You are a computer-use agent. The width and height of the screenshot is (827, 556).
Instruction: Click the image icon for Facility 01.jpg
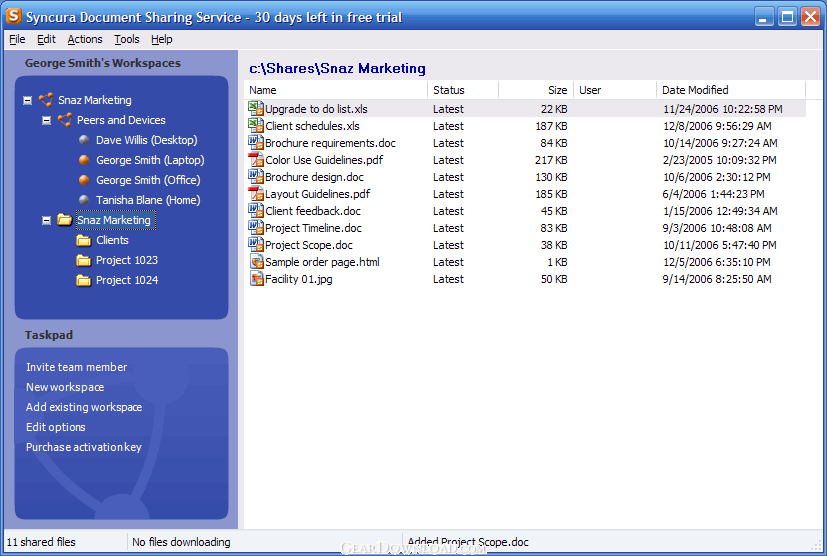256,279
